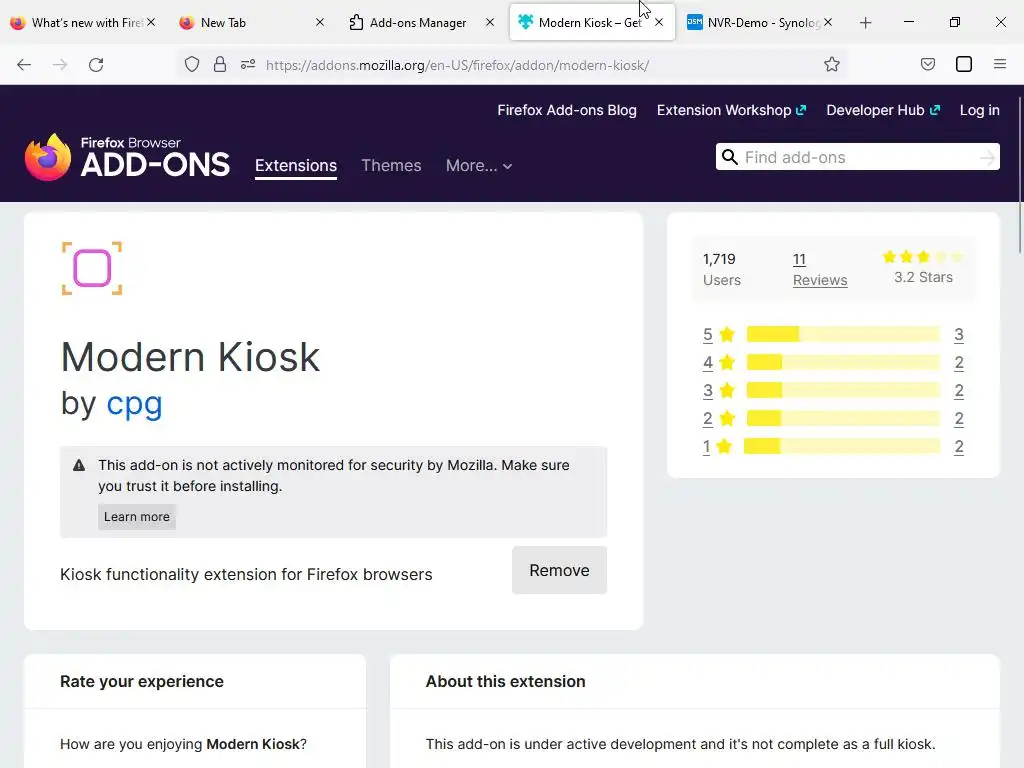Go back using the back arrow
The image size is (1024, 768).
coord(24,65)
